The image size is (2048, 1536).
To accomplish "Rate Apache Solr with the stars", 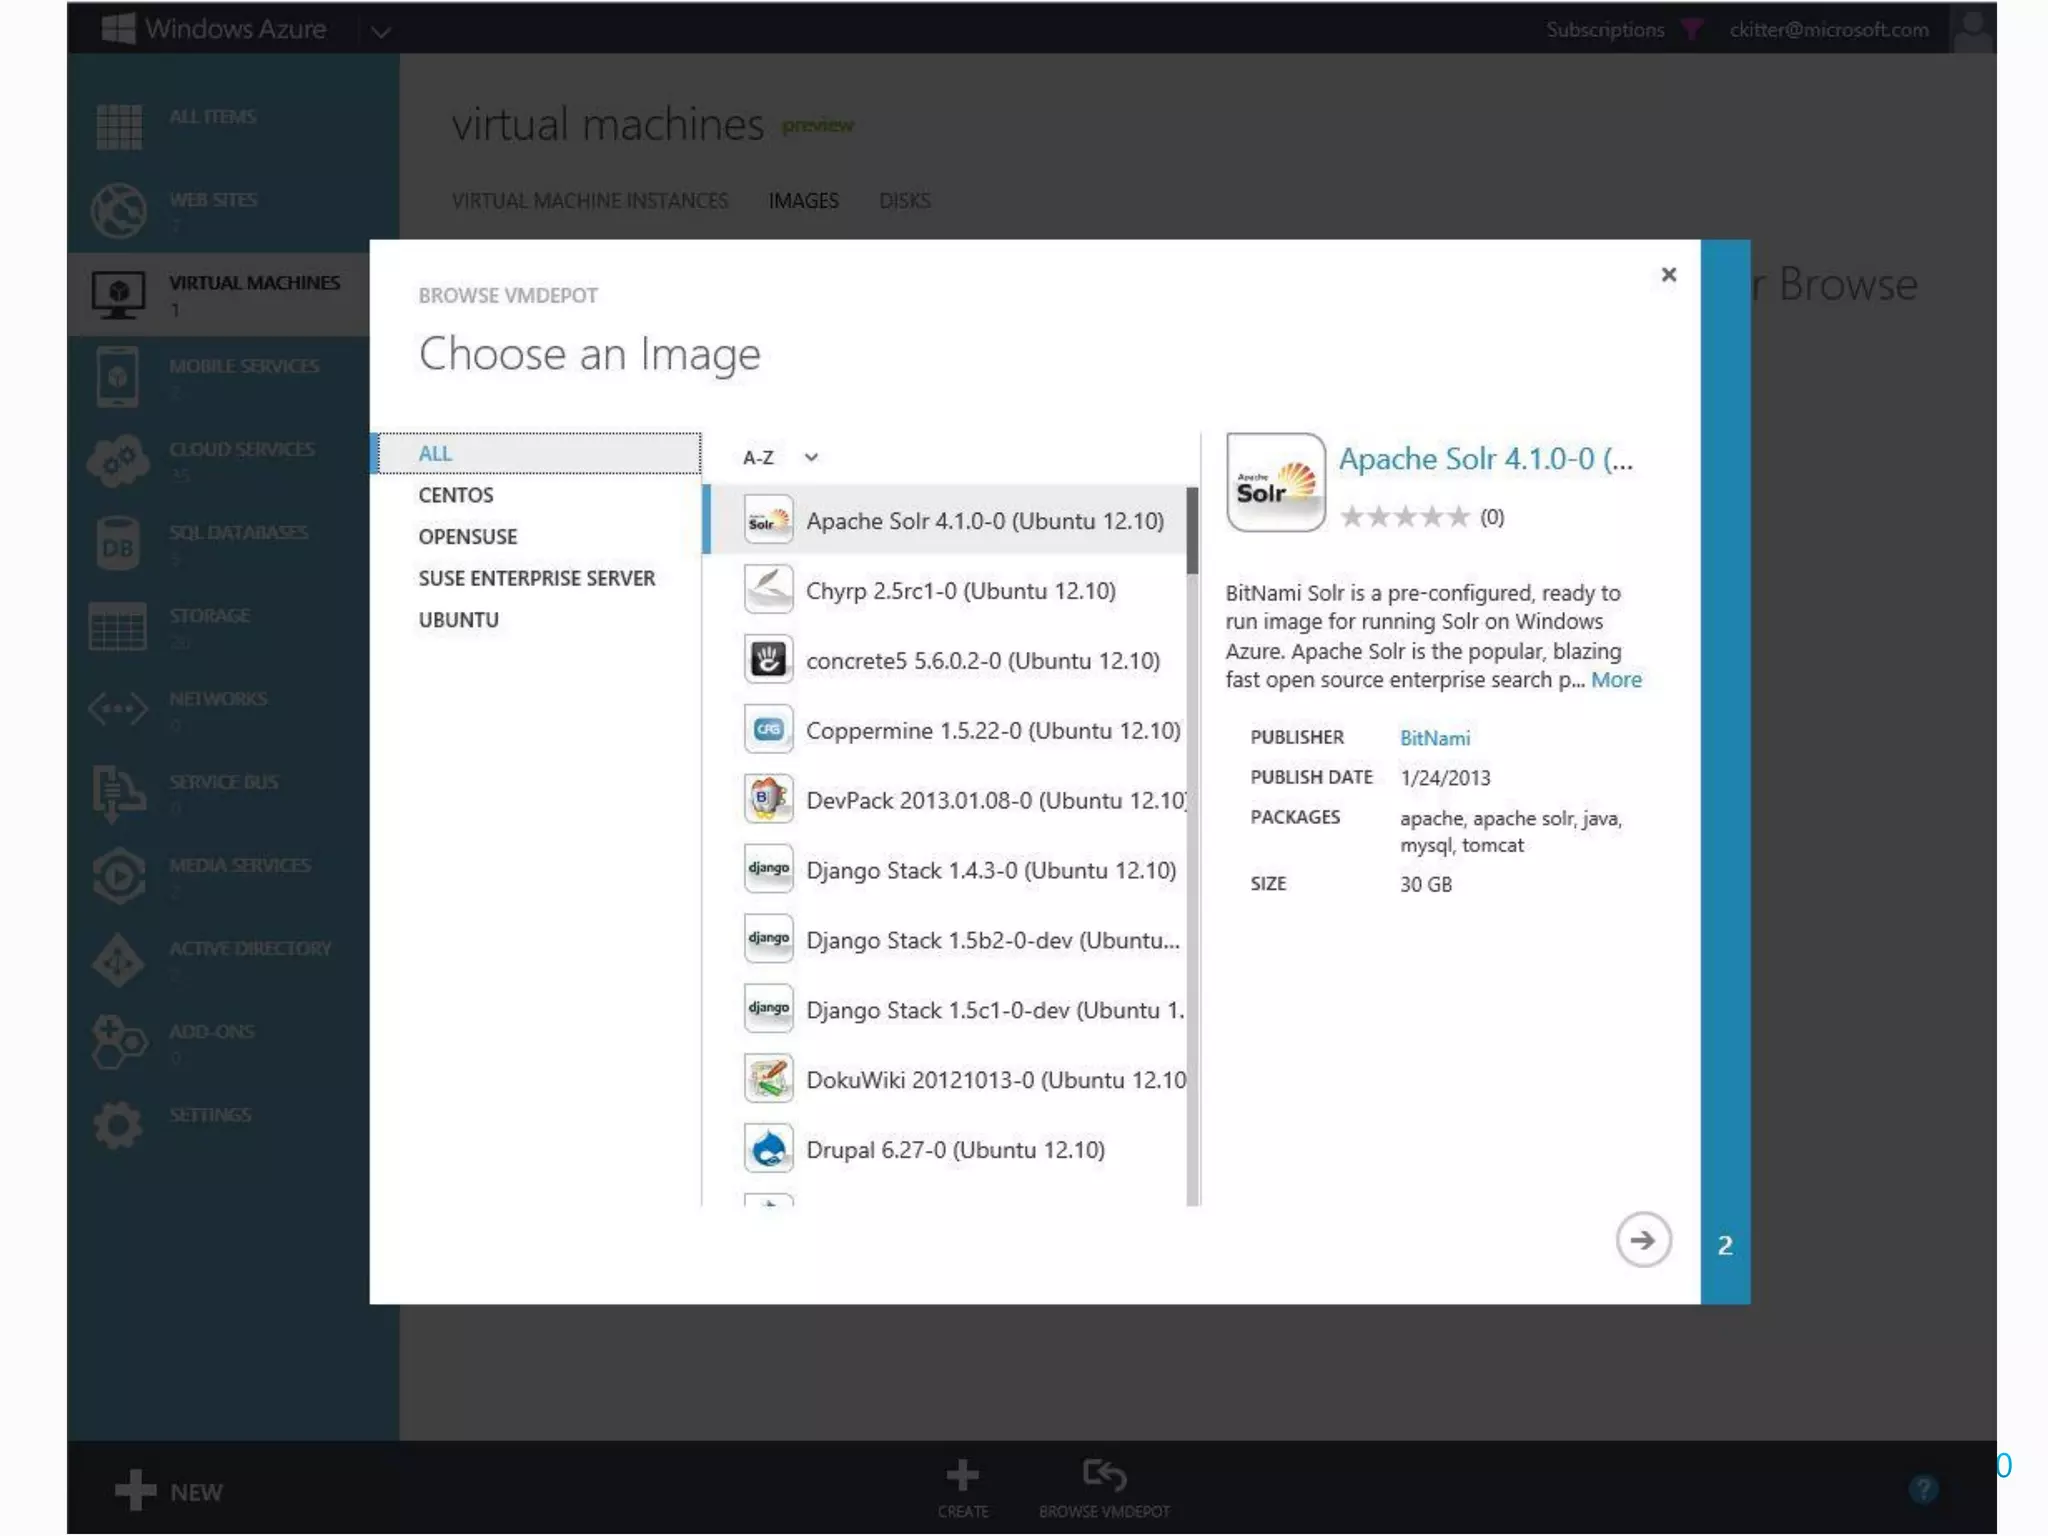I will (x=1404, y=517).
